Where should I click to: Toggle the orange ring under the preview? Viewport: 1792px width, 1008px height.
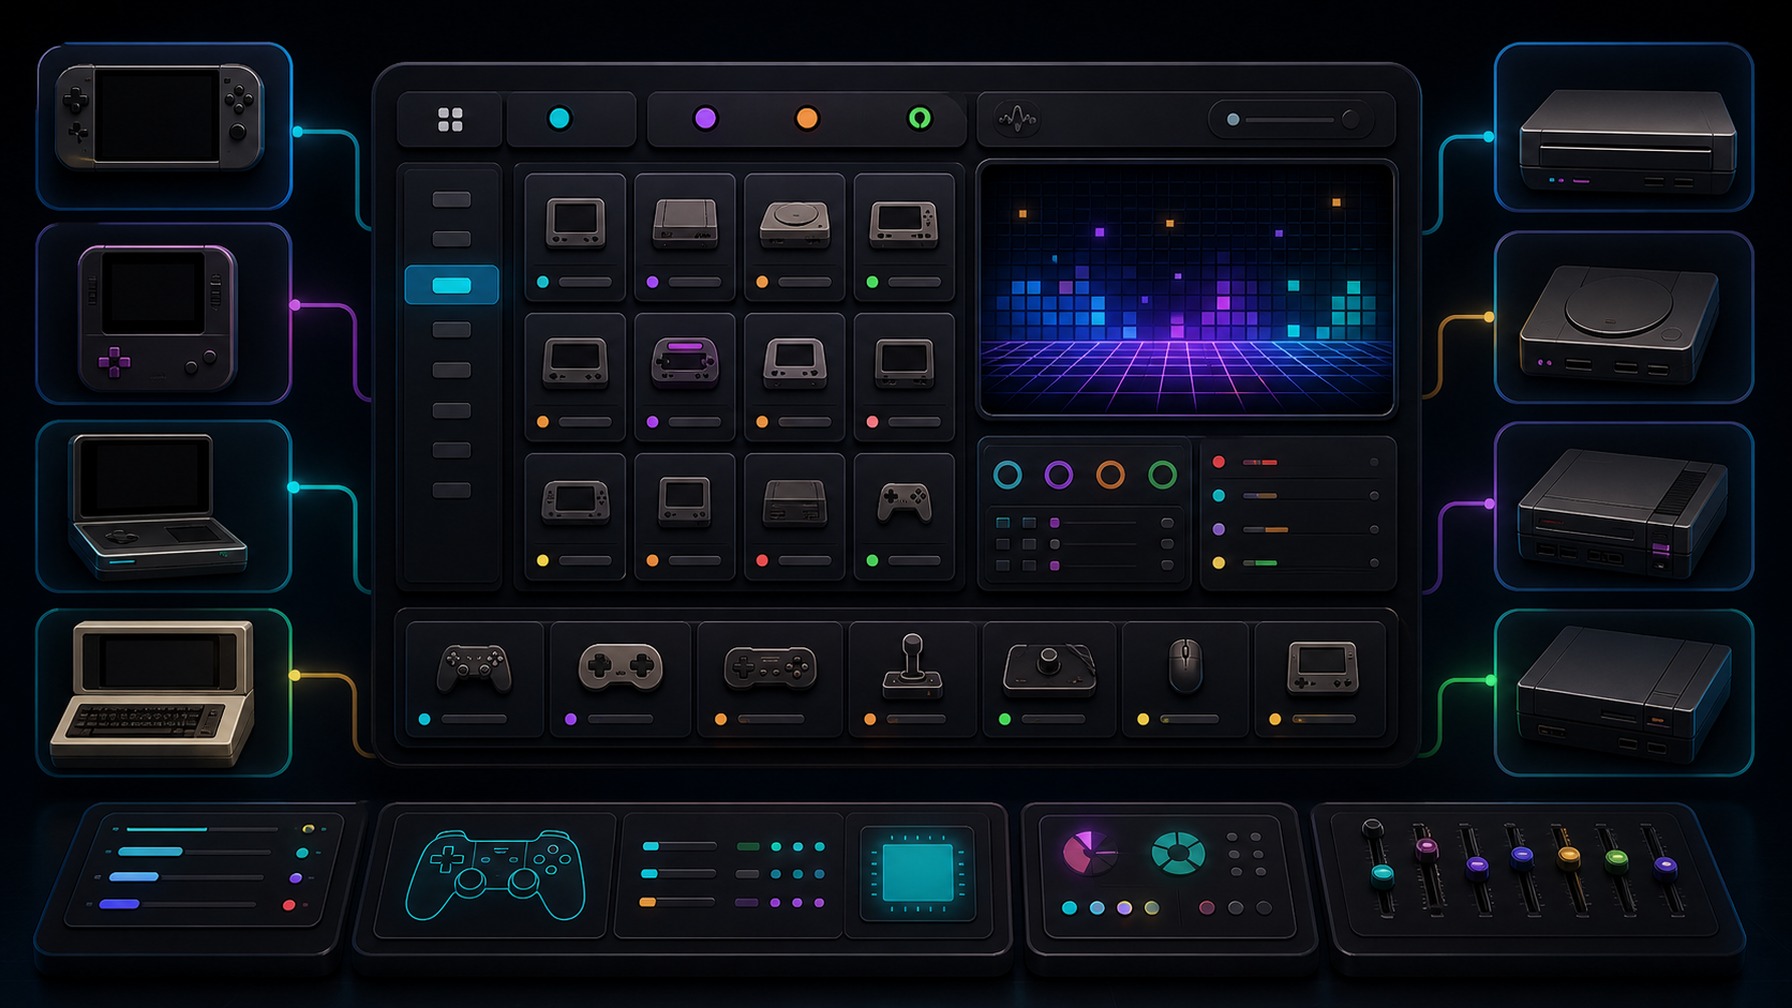coord(1110,474)
